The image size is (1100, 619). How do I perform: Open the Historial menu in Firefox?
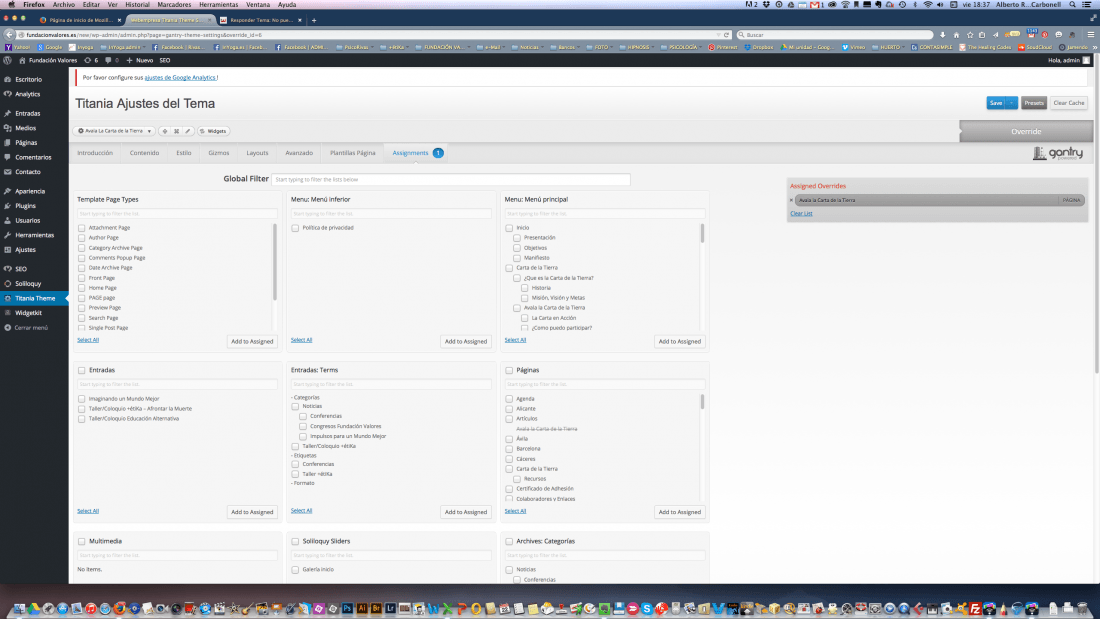coord(137,4)
